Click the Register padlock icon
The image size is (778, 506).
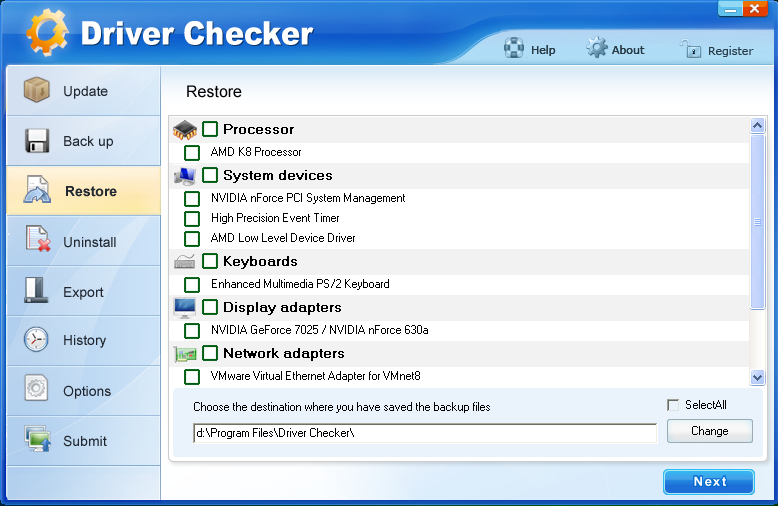pos(691,49)
